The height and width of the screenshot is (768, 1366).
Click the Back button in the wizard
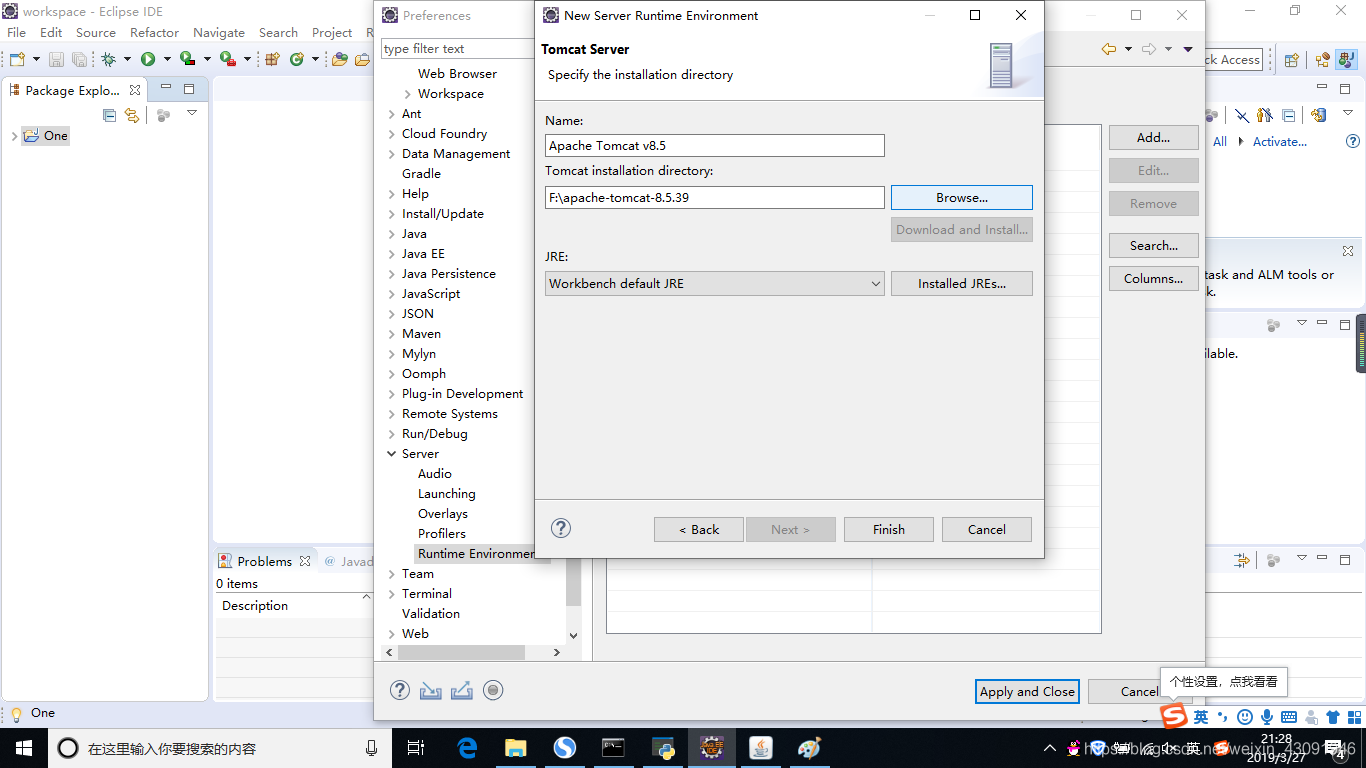click(698, 529)
